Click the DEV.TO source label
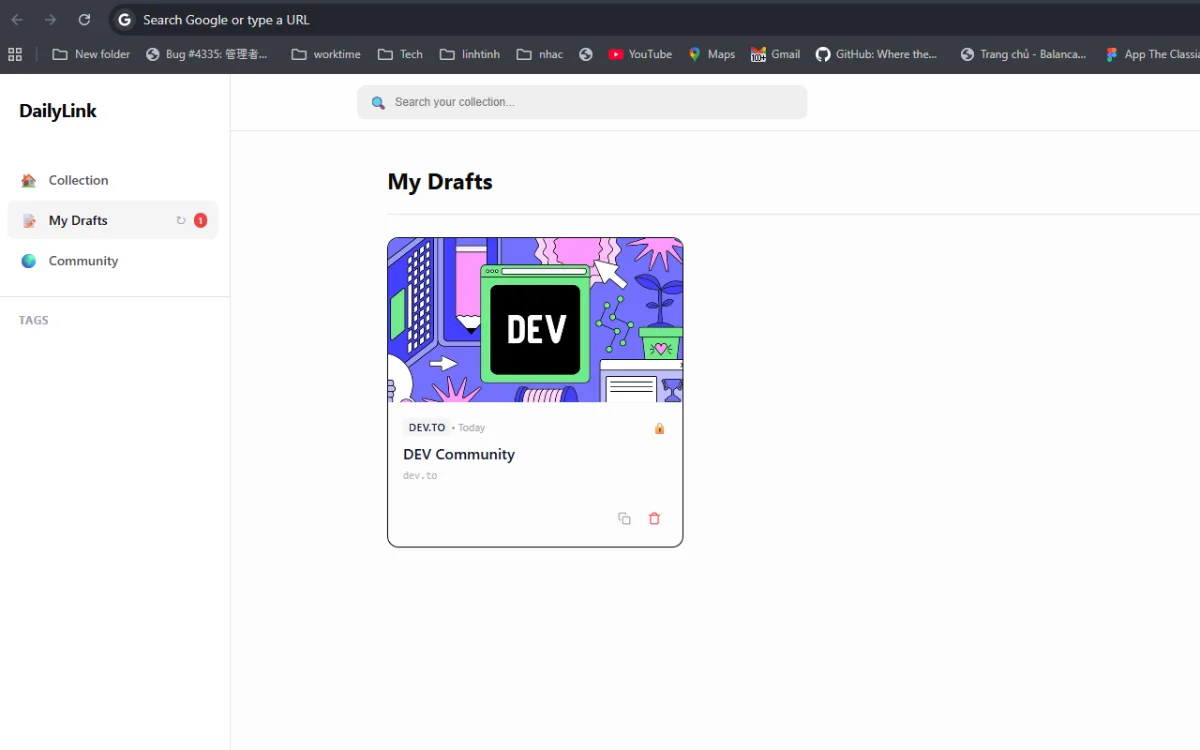Image resolution: width=1200 pixels, height=750 pixels. coord(426,427)
